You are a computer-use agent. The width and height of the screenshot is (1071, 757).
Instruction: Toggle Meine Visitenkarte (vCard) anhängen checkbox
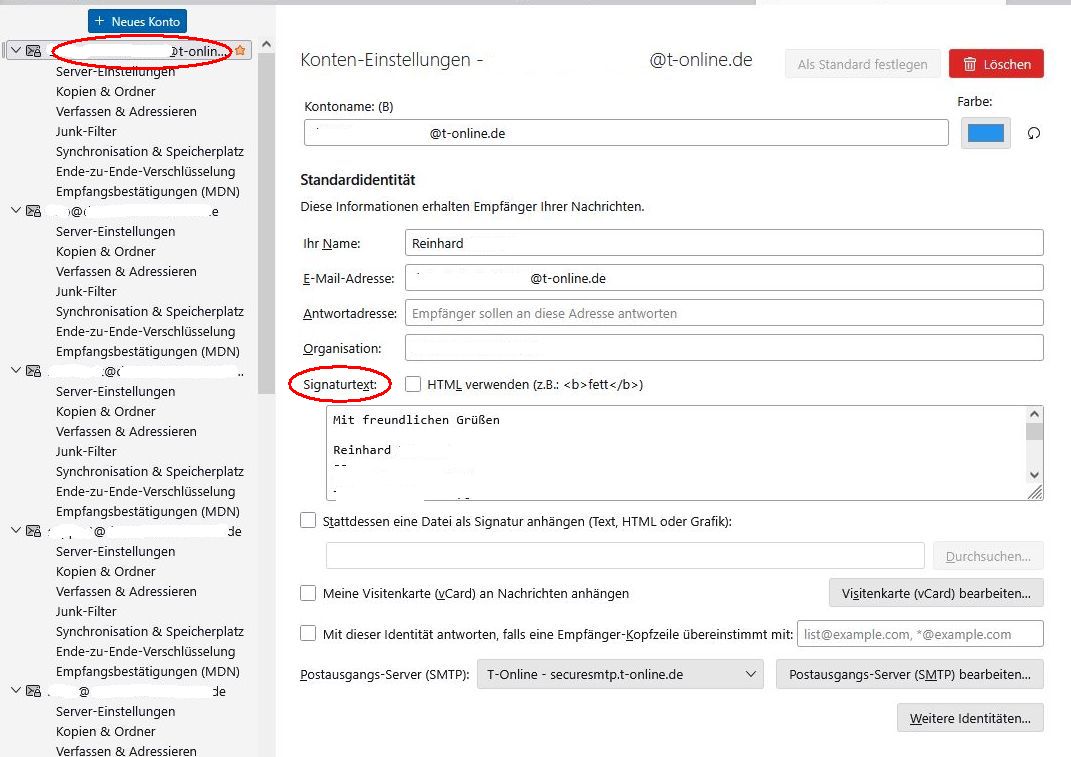click(x=308, y=593)
